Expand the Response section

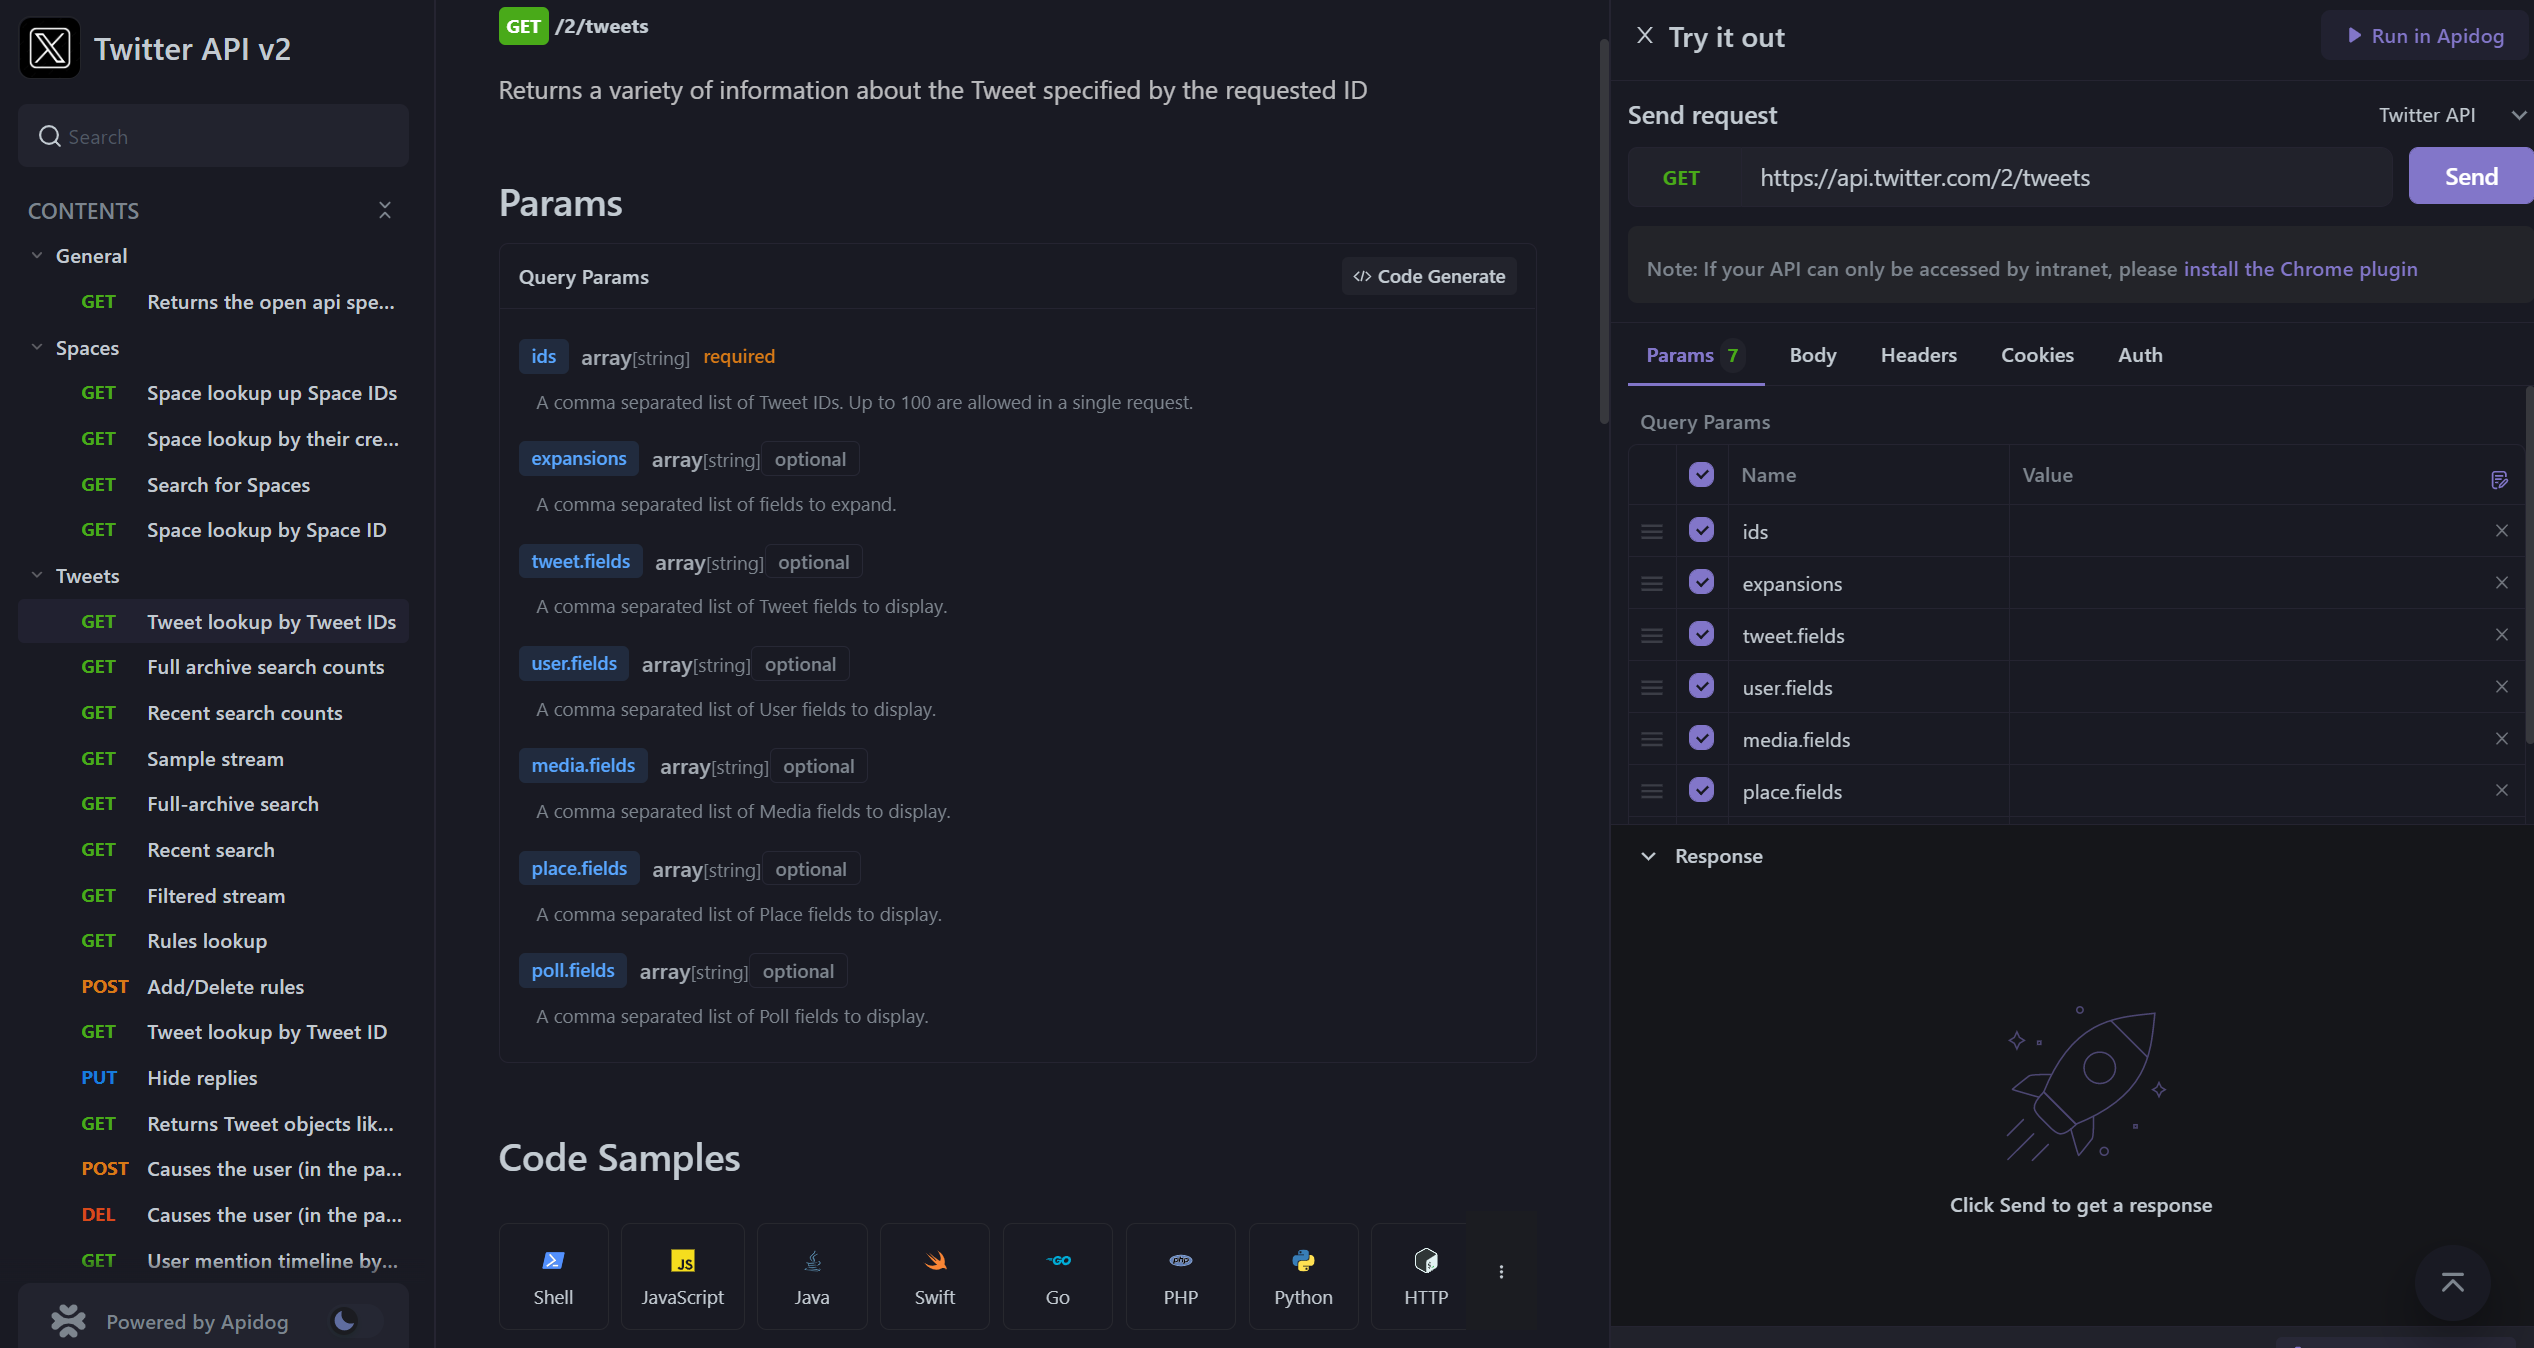pos(1649,855)
